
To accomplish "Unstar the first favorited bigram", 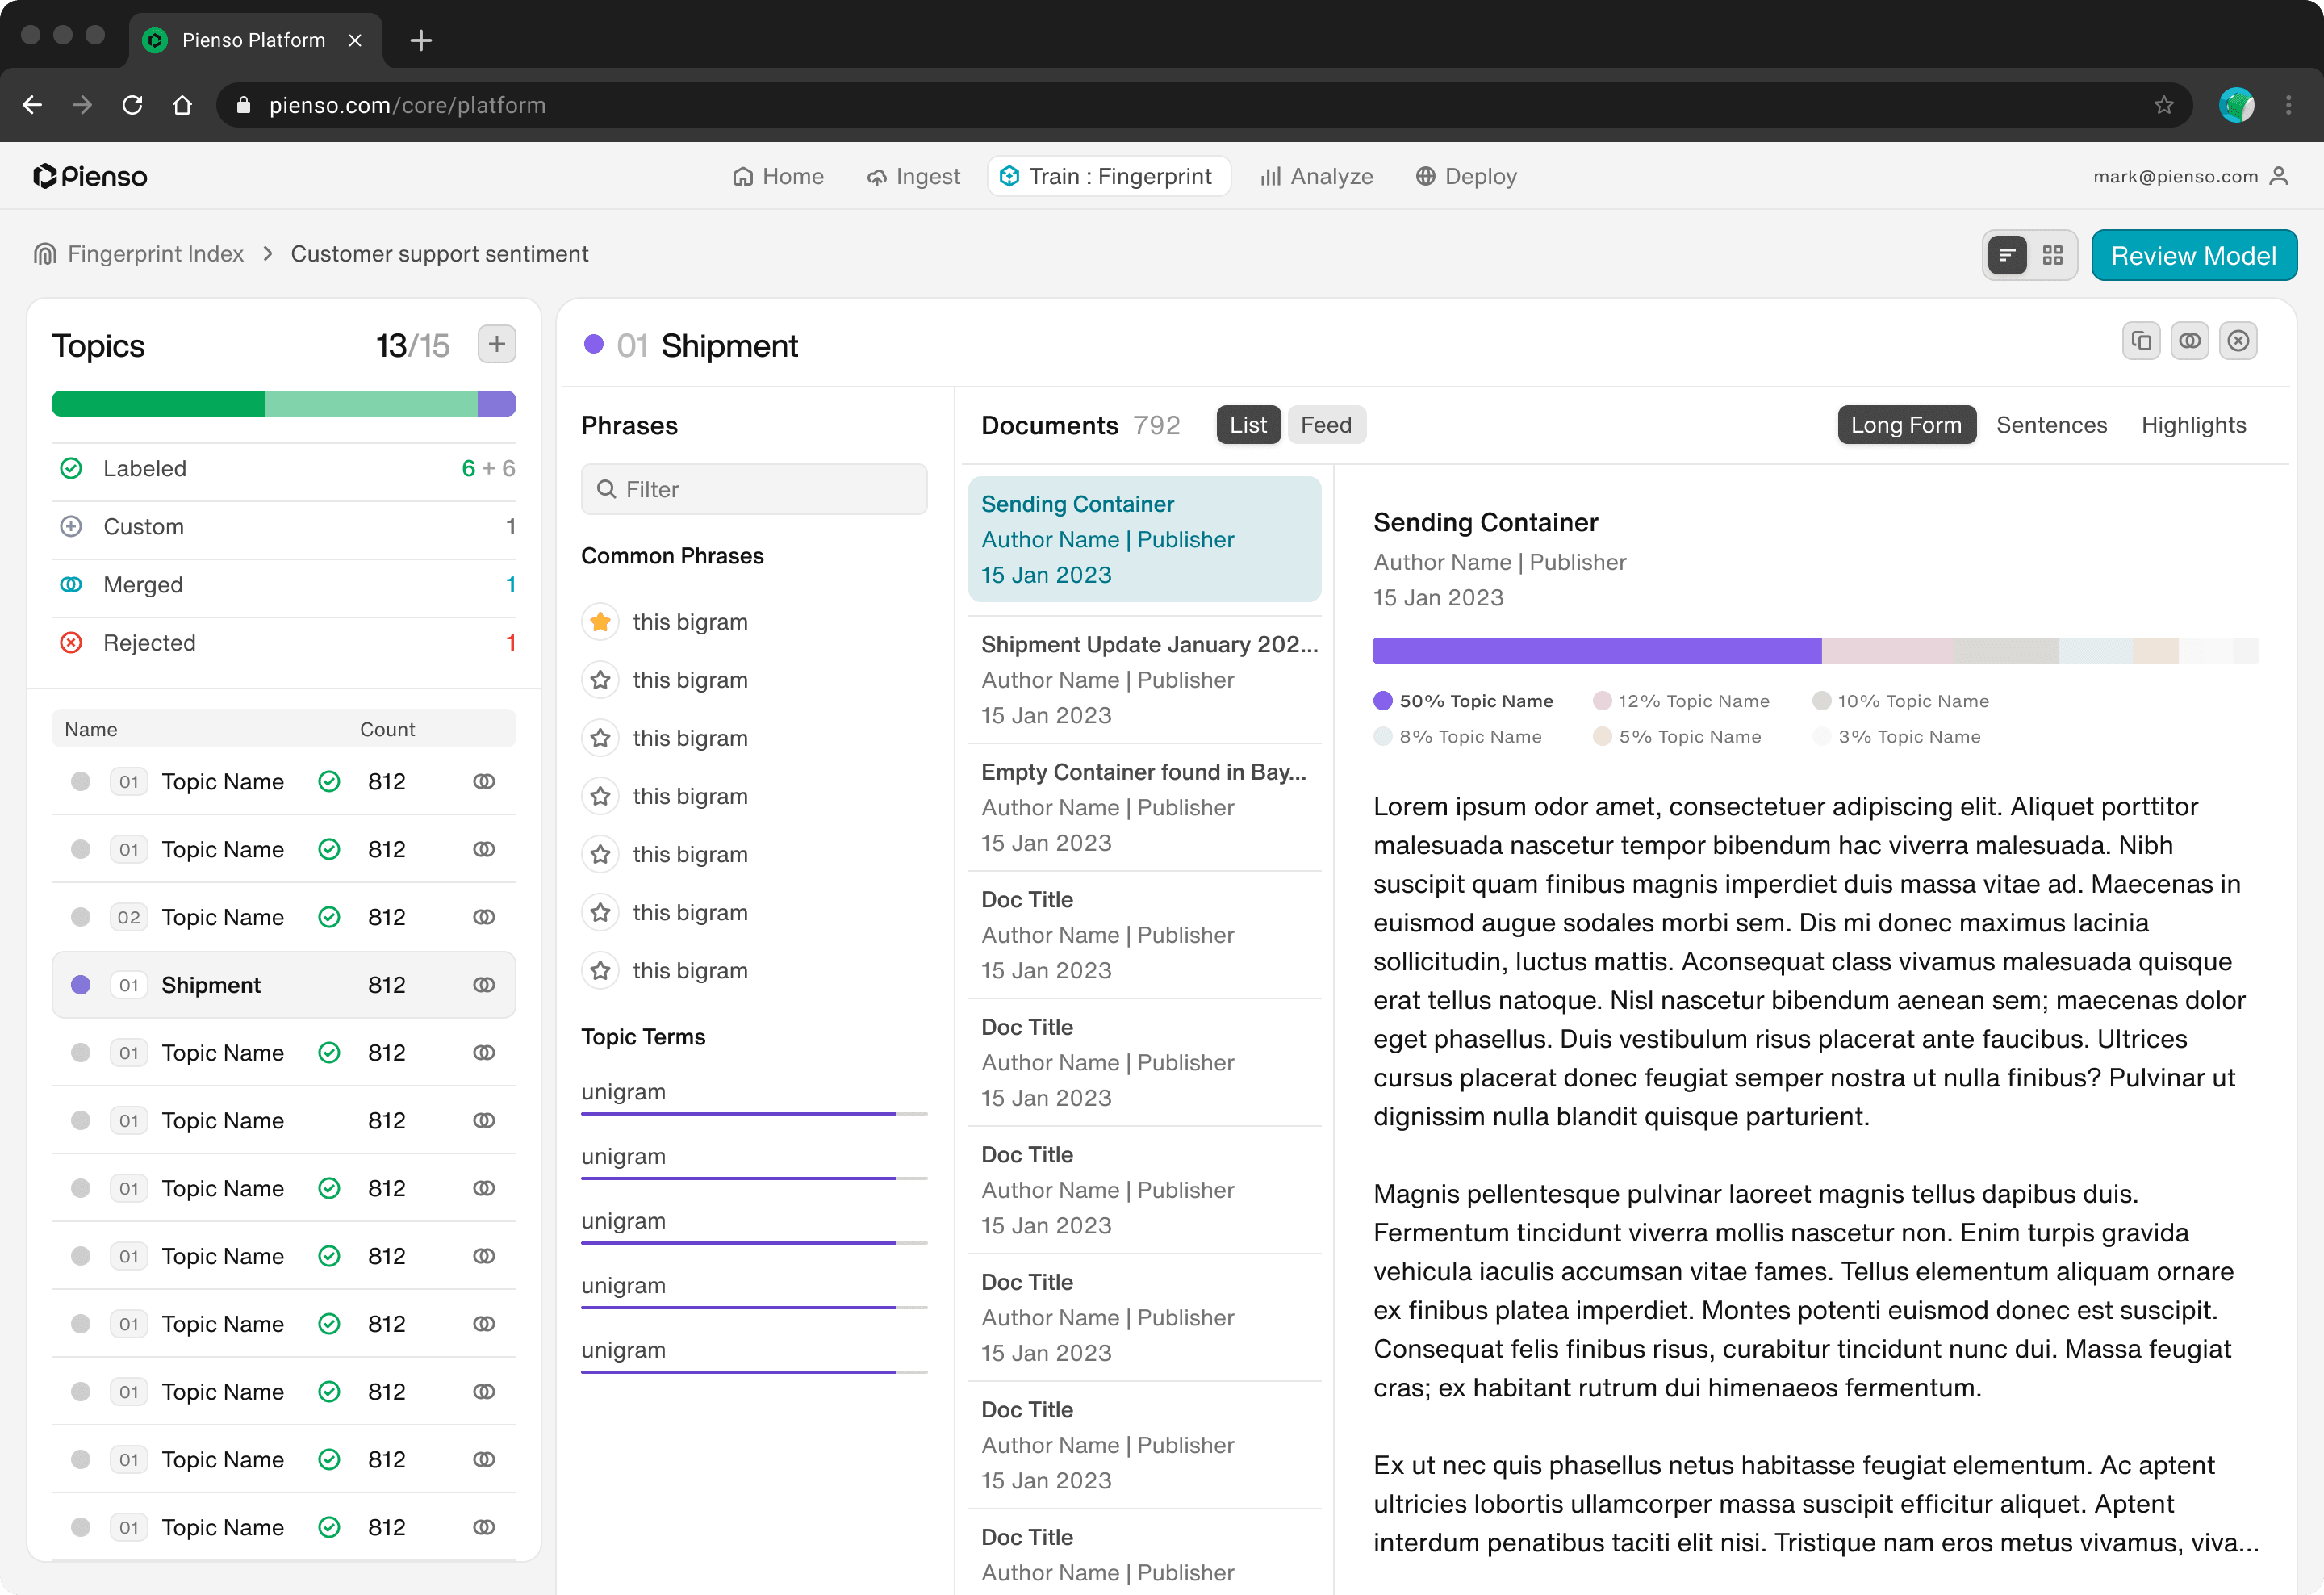I will click(600, 622).
